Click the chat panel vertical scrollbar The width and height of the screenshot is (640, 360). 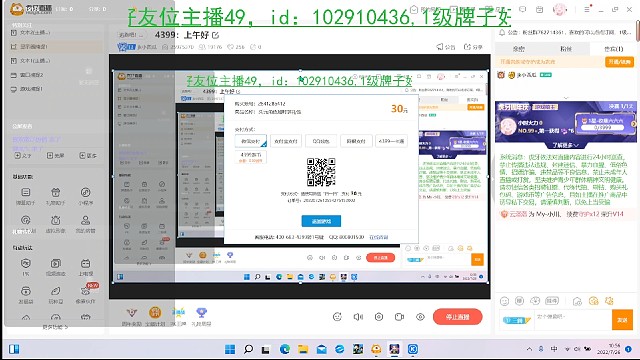click(x=638, y=32)
